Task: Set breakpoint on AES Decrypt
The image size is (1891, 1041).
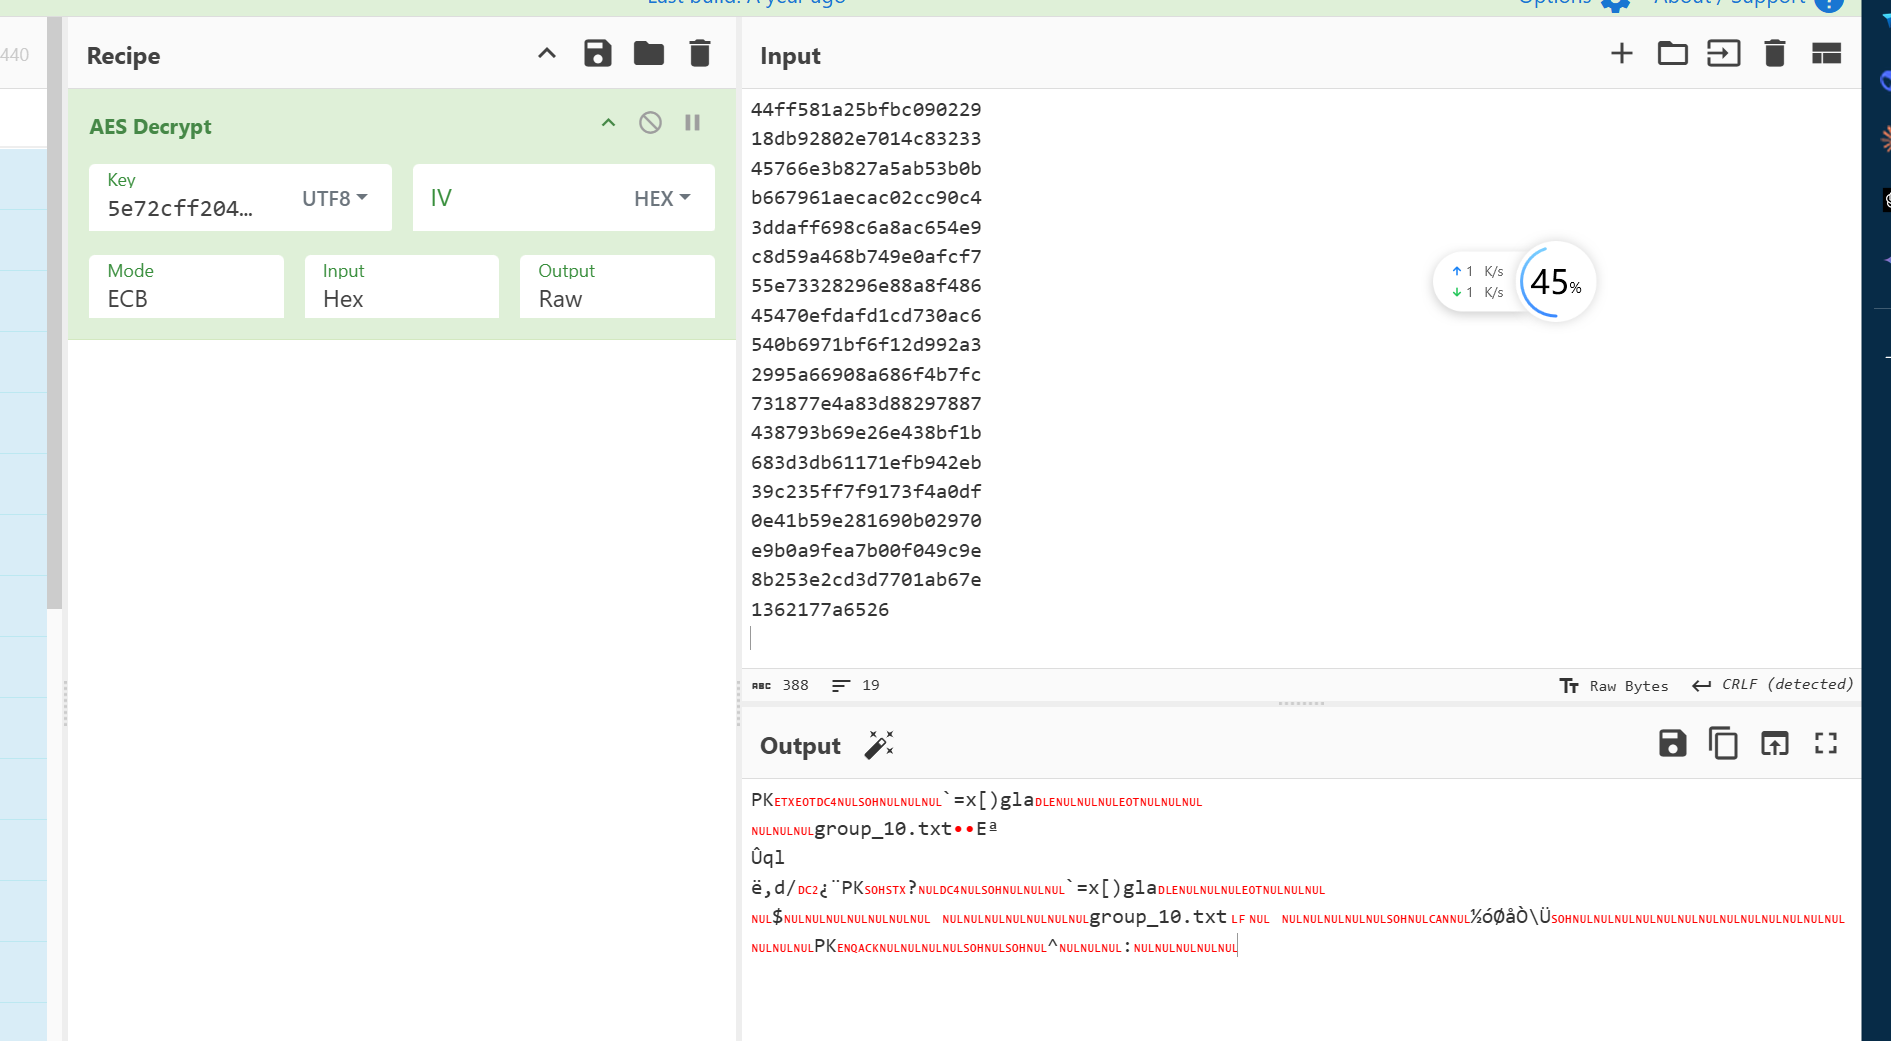Action: [x=692, y=123]
